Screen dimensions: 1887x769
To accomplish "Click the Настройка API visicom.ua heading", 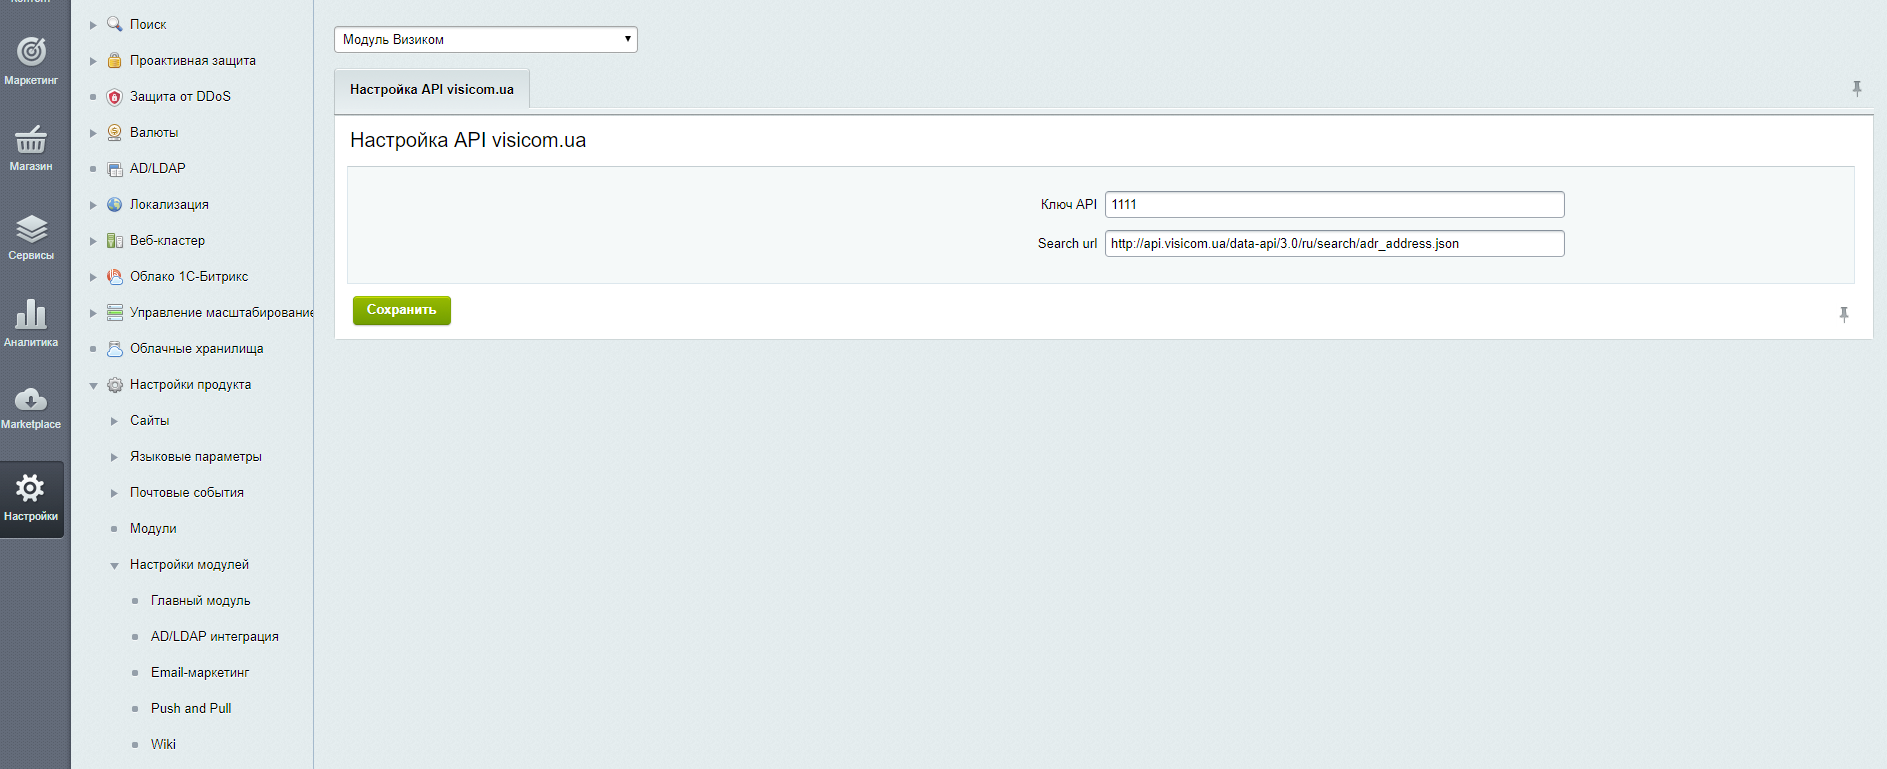I will click(468, 140).
